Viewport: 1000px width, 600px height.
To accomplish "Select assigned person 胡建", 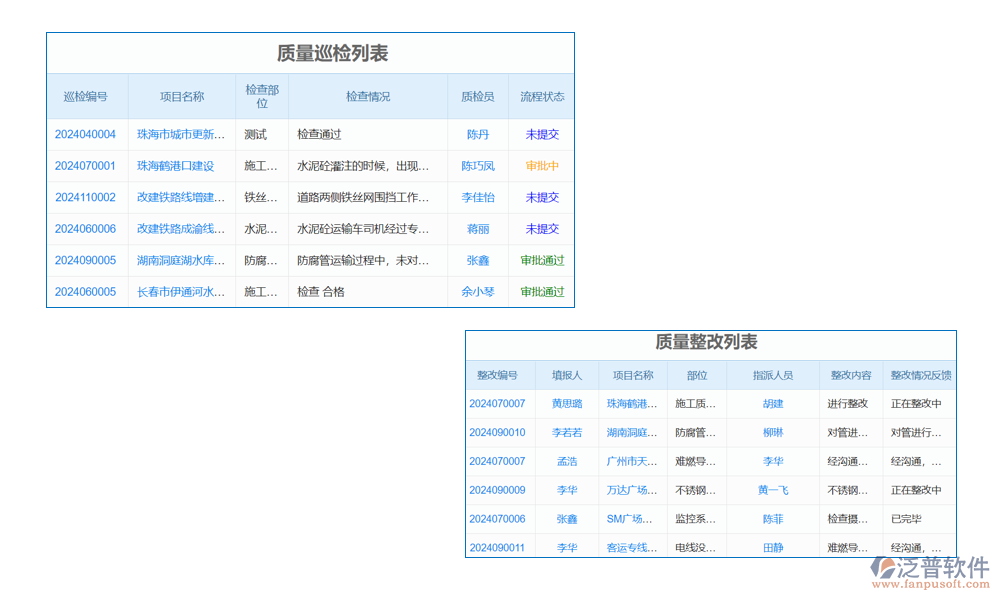I will click(773, 404).
